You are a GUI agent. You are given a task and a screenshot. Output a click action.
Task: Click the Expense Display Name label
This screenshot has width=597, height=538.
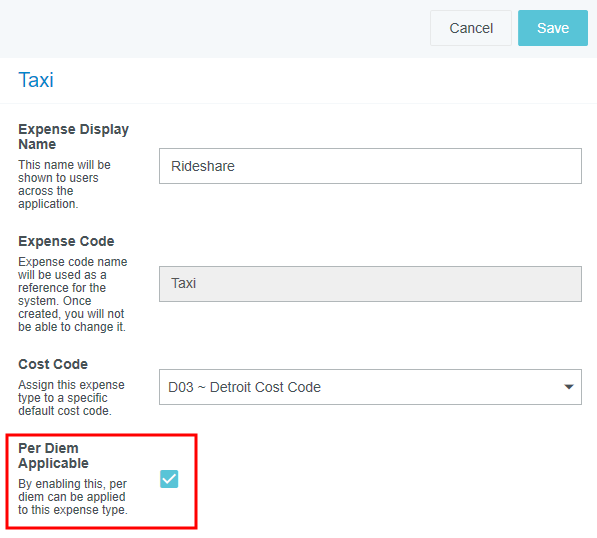tap(73, 137)
